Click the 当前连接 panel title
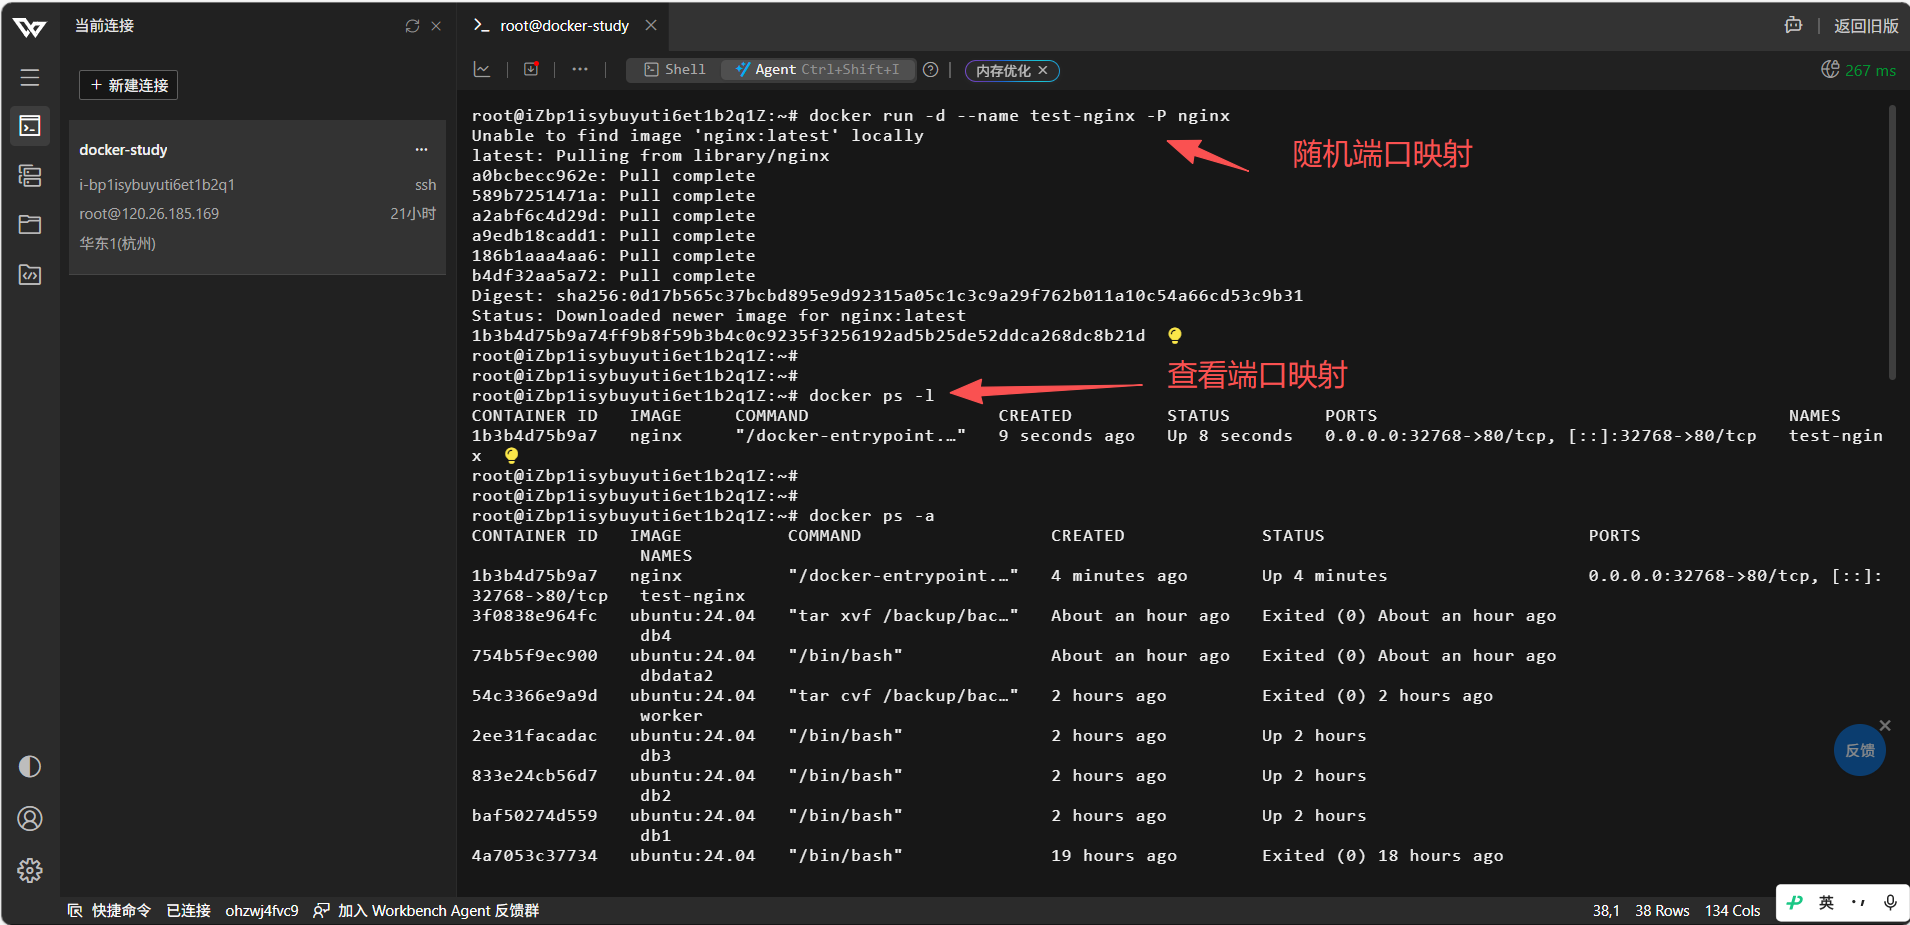Image resolution: width=1910 pixels, height=925 pixels. [x=104, y=26]
